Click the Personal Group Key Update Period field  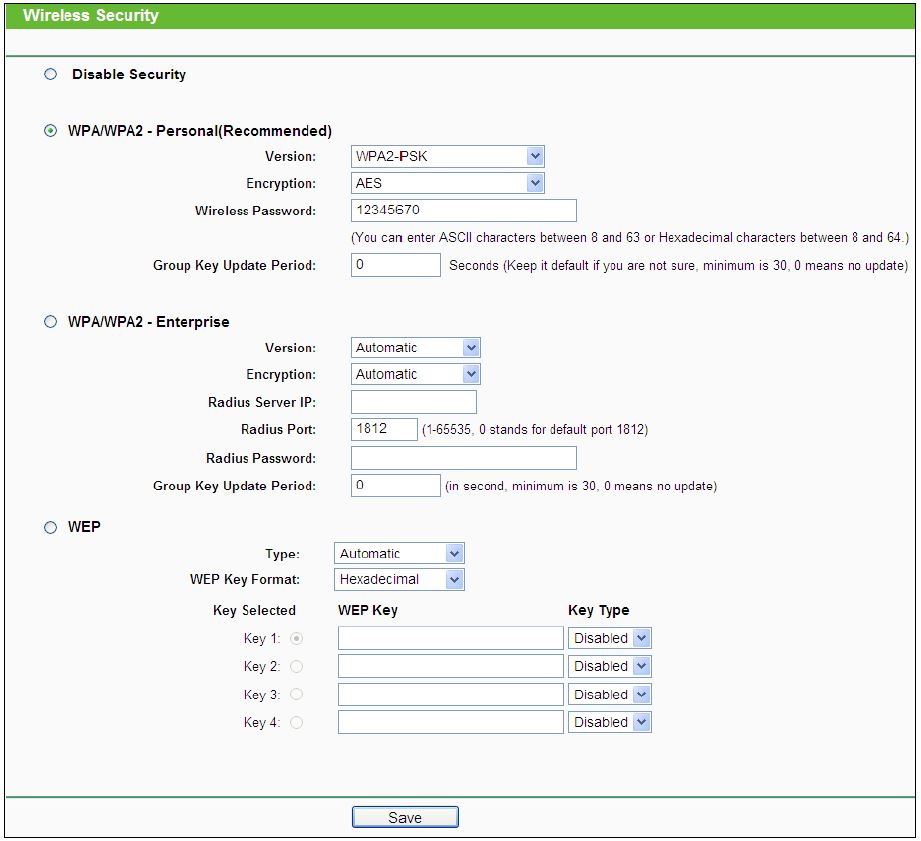tap(396, 265)
